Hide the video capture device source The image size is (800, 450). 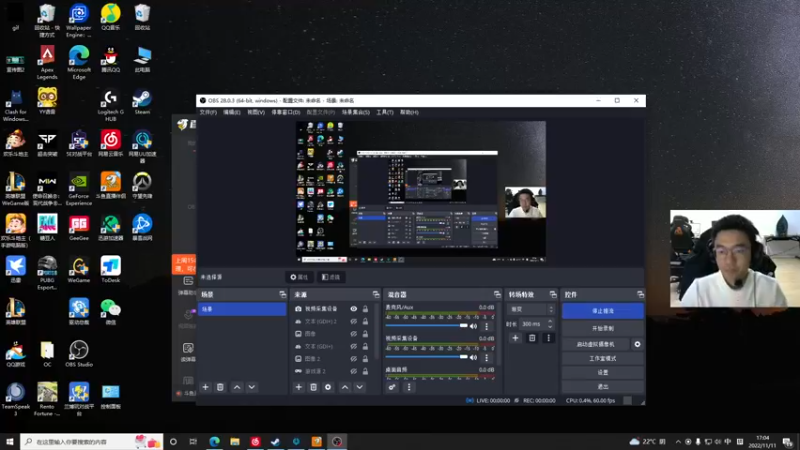[354, 309]
